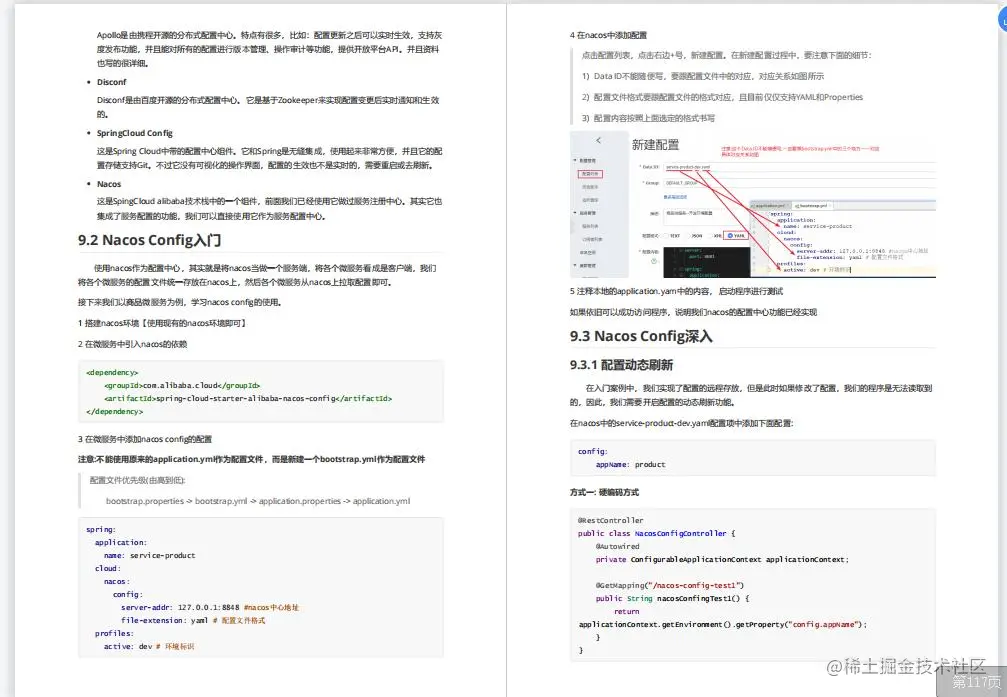1007x697 pixels.
Task: Click the bold note starting '注意:不能使用原来的application.yml'
Action: pos(251,459)
